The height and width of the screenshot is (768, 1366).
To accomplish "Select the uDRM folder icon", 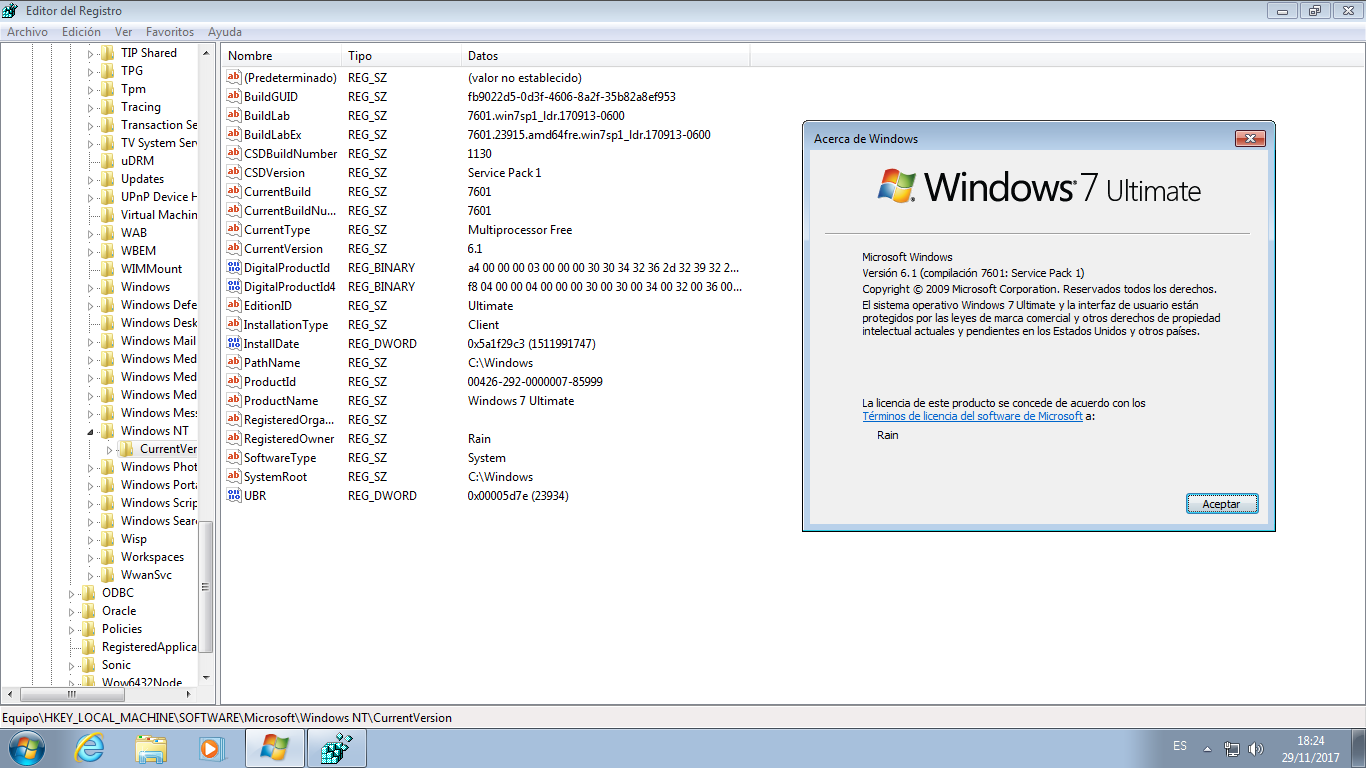I will pos(107,161).
